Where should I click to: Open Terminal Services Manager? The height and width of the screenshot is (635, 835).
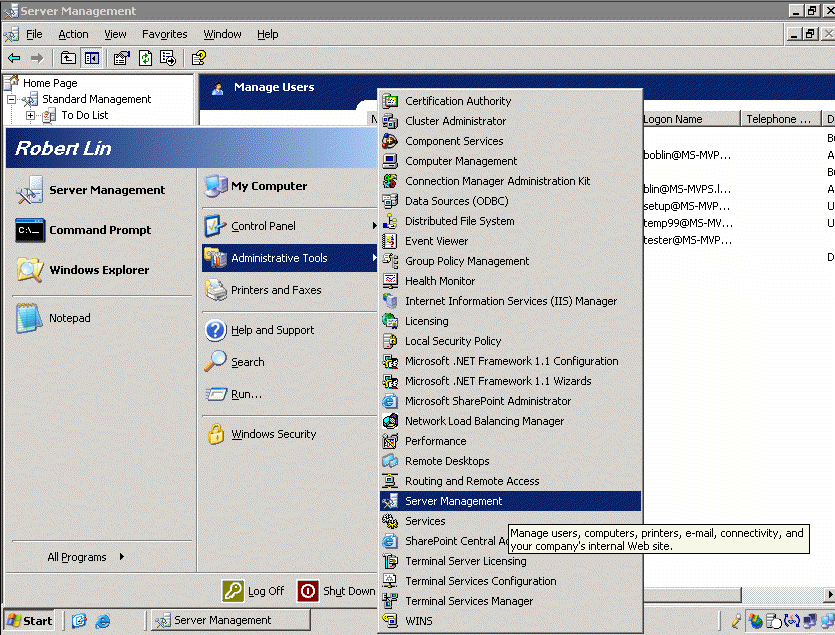pyautogui.click(x=510, y=601)
